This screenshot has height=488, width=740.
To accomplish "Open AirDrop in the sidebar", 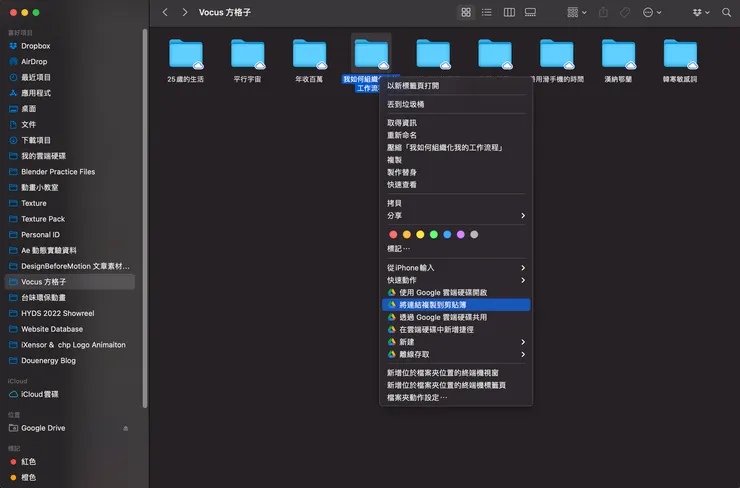I will click(34, 61).
